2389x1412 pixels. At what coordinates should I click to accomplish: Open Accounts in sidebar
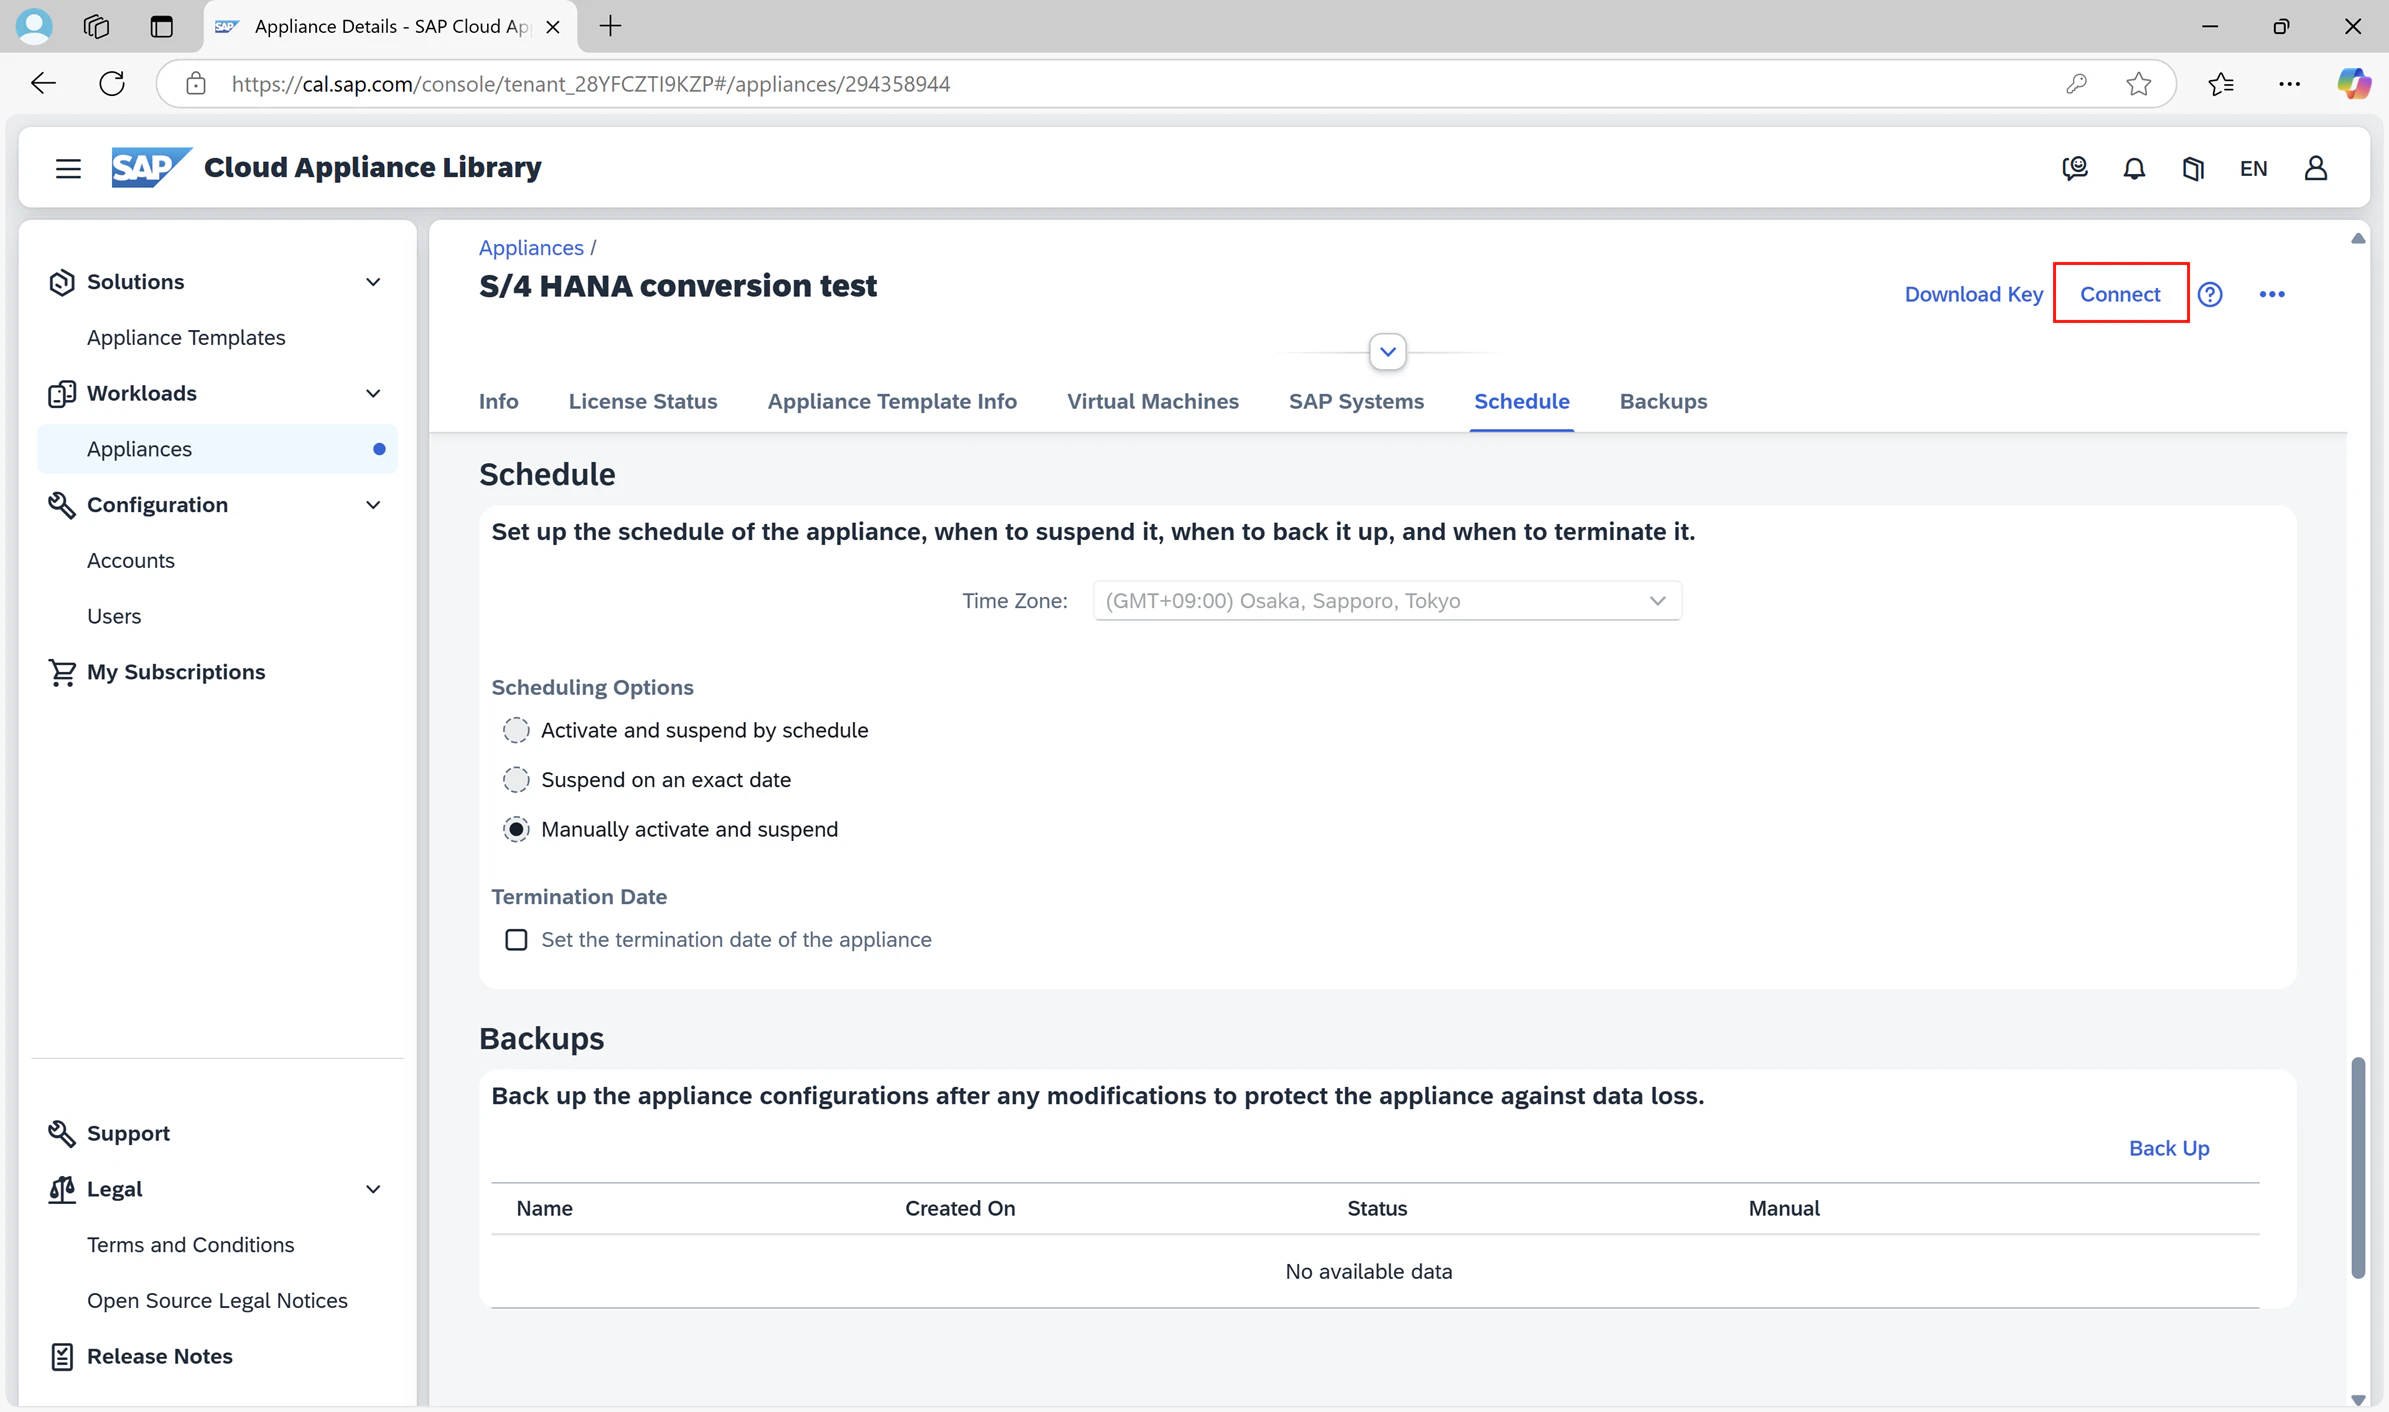click(131, 561)
